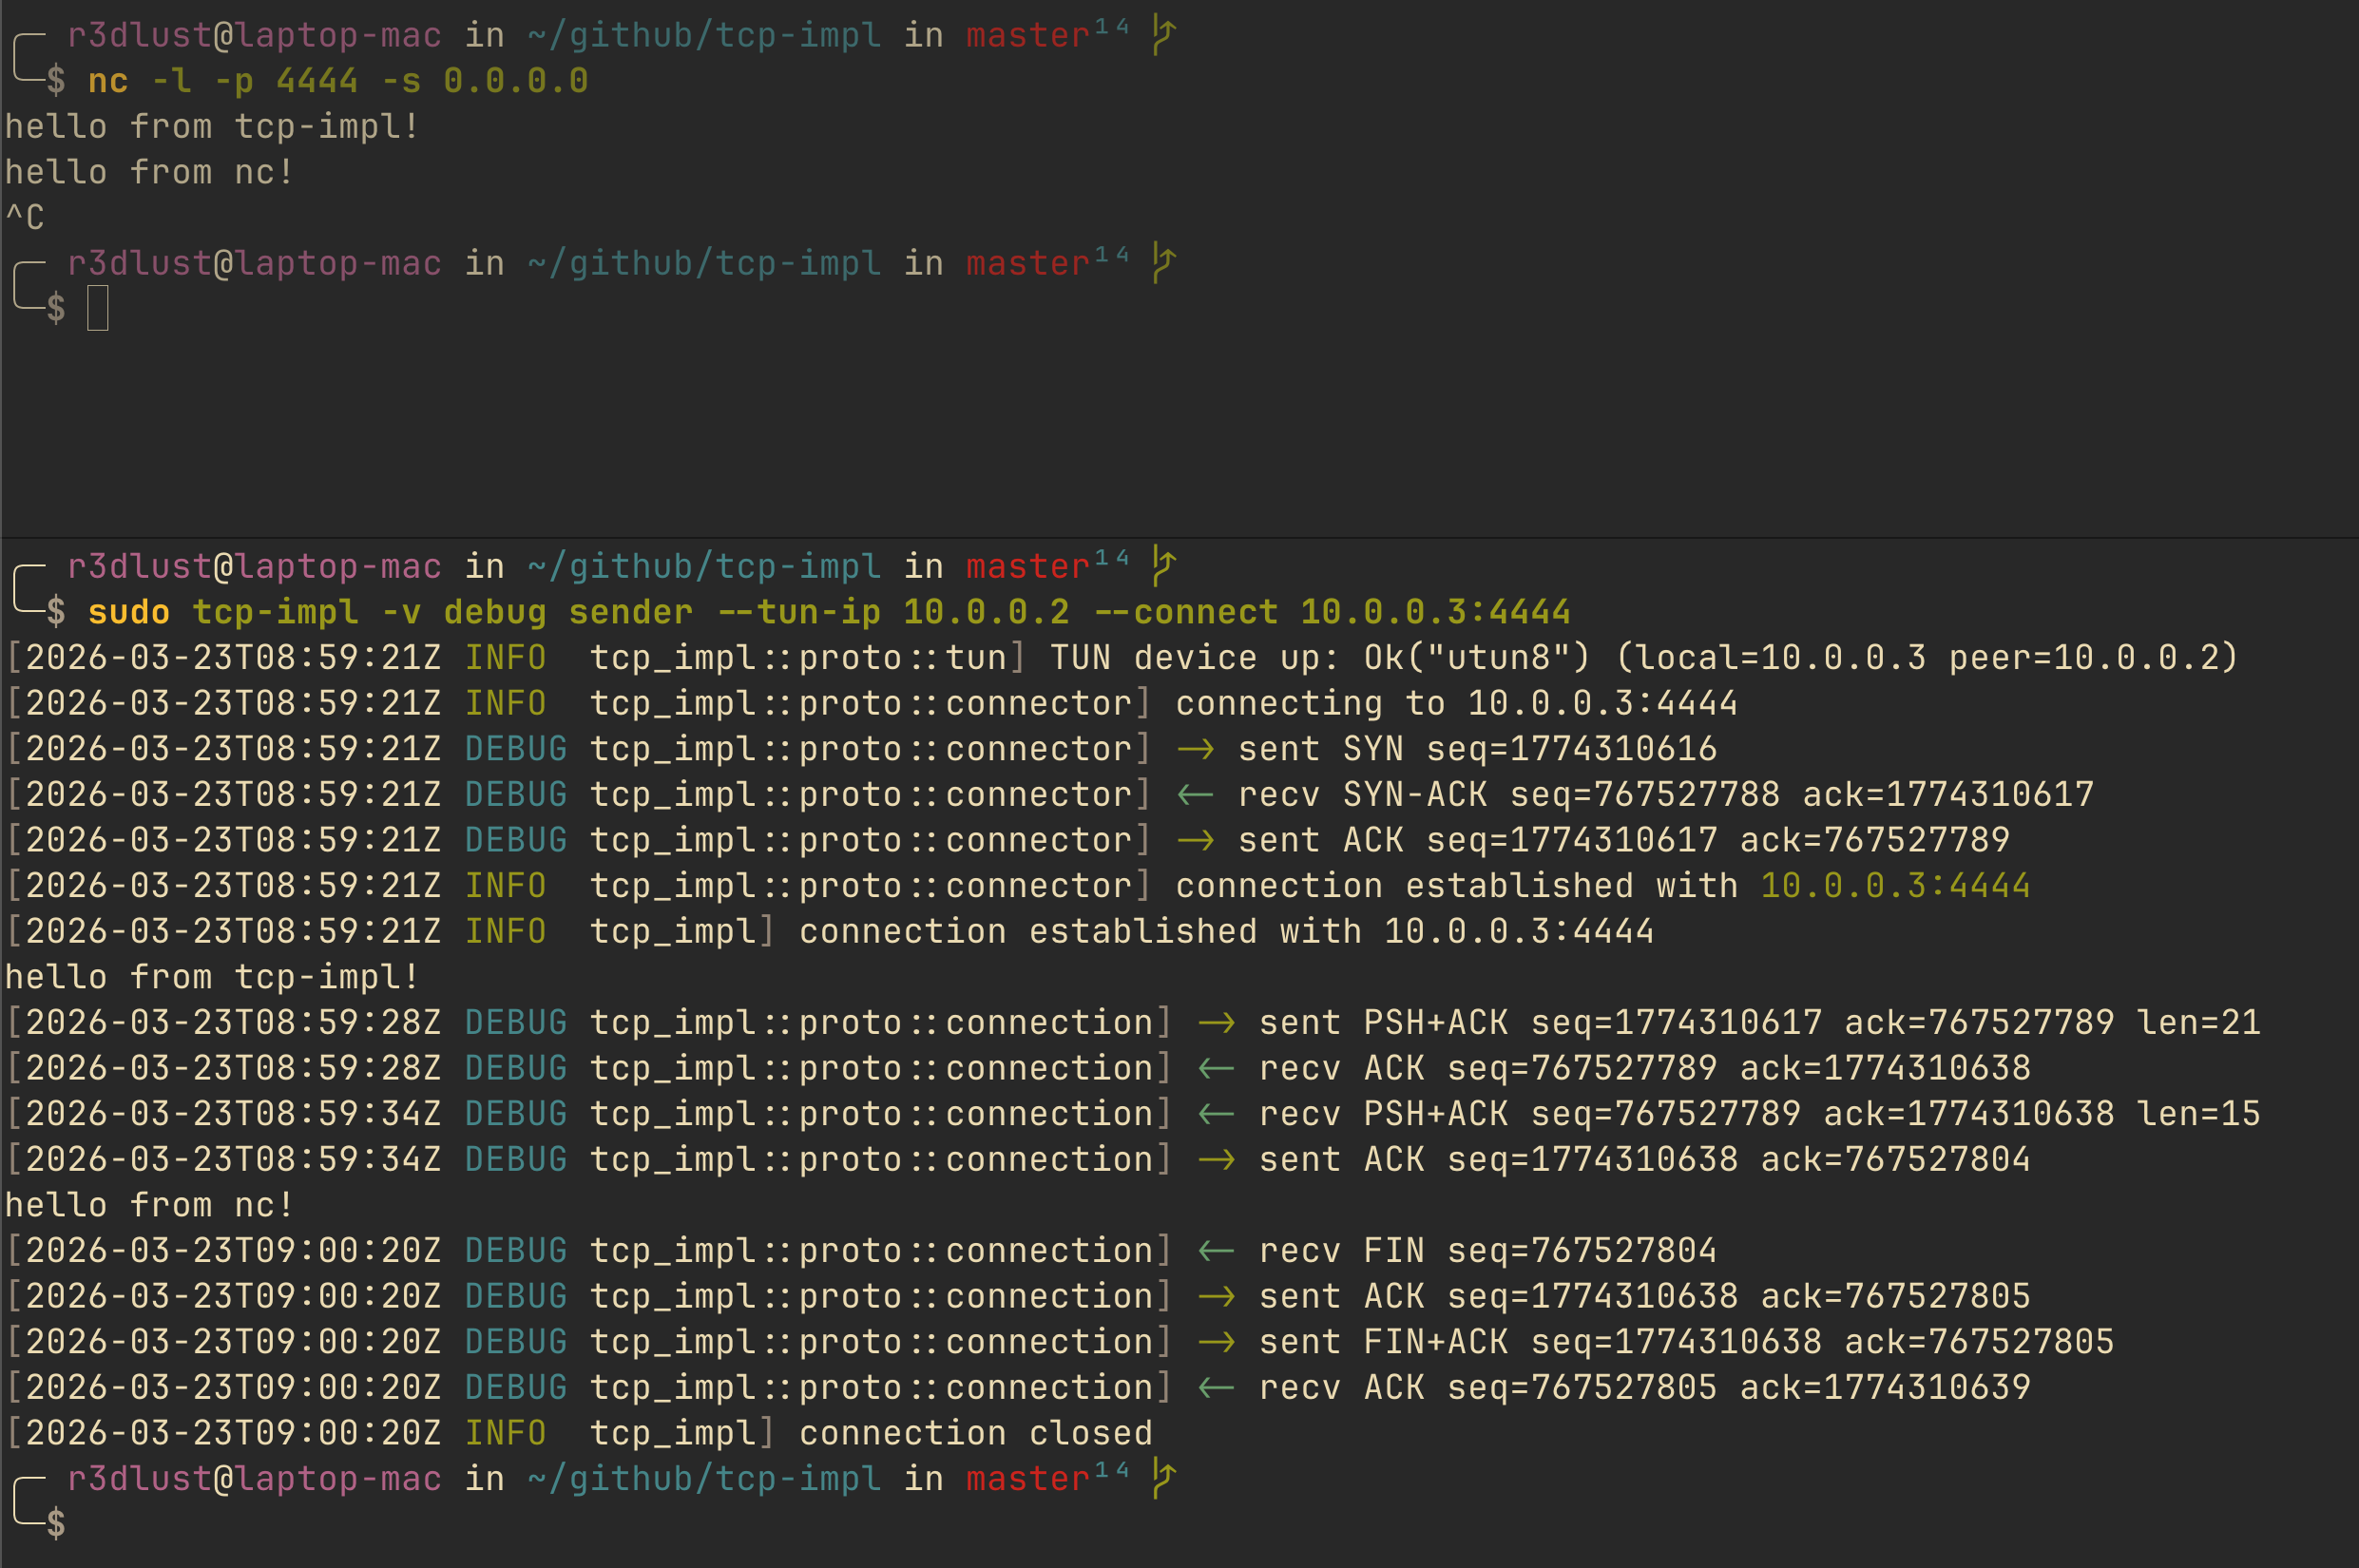Click right arrow icon before 'sent FIN+ACK'
The width and height of the screenshot is (2359, 1568).
pyautogui.click(x=1216, y=1343)
